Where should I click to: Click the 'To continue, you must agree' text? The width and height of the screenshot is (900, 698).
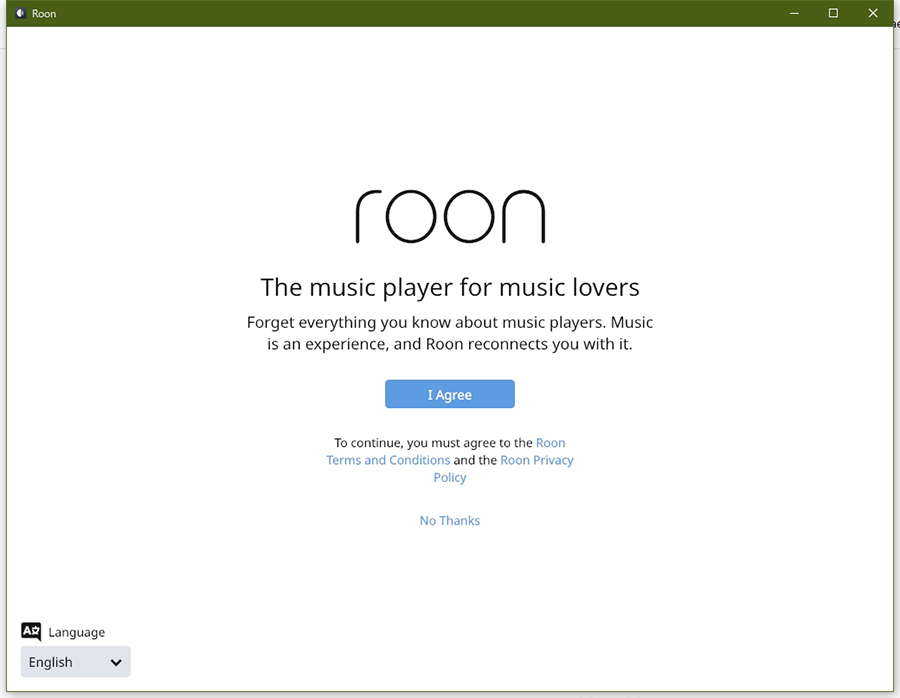tap(433, 443)
